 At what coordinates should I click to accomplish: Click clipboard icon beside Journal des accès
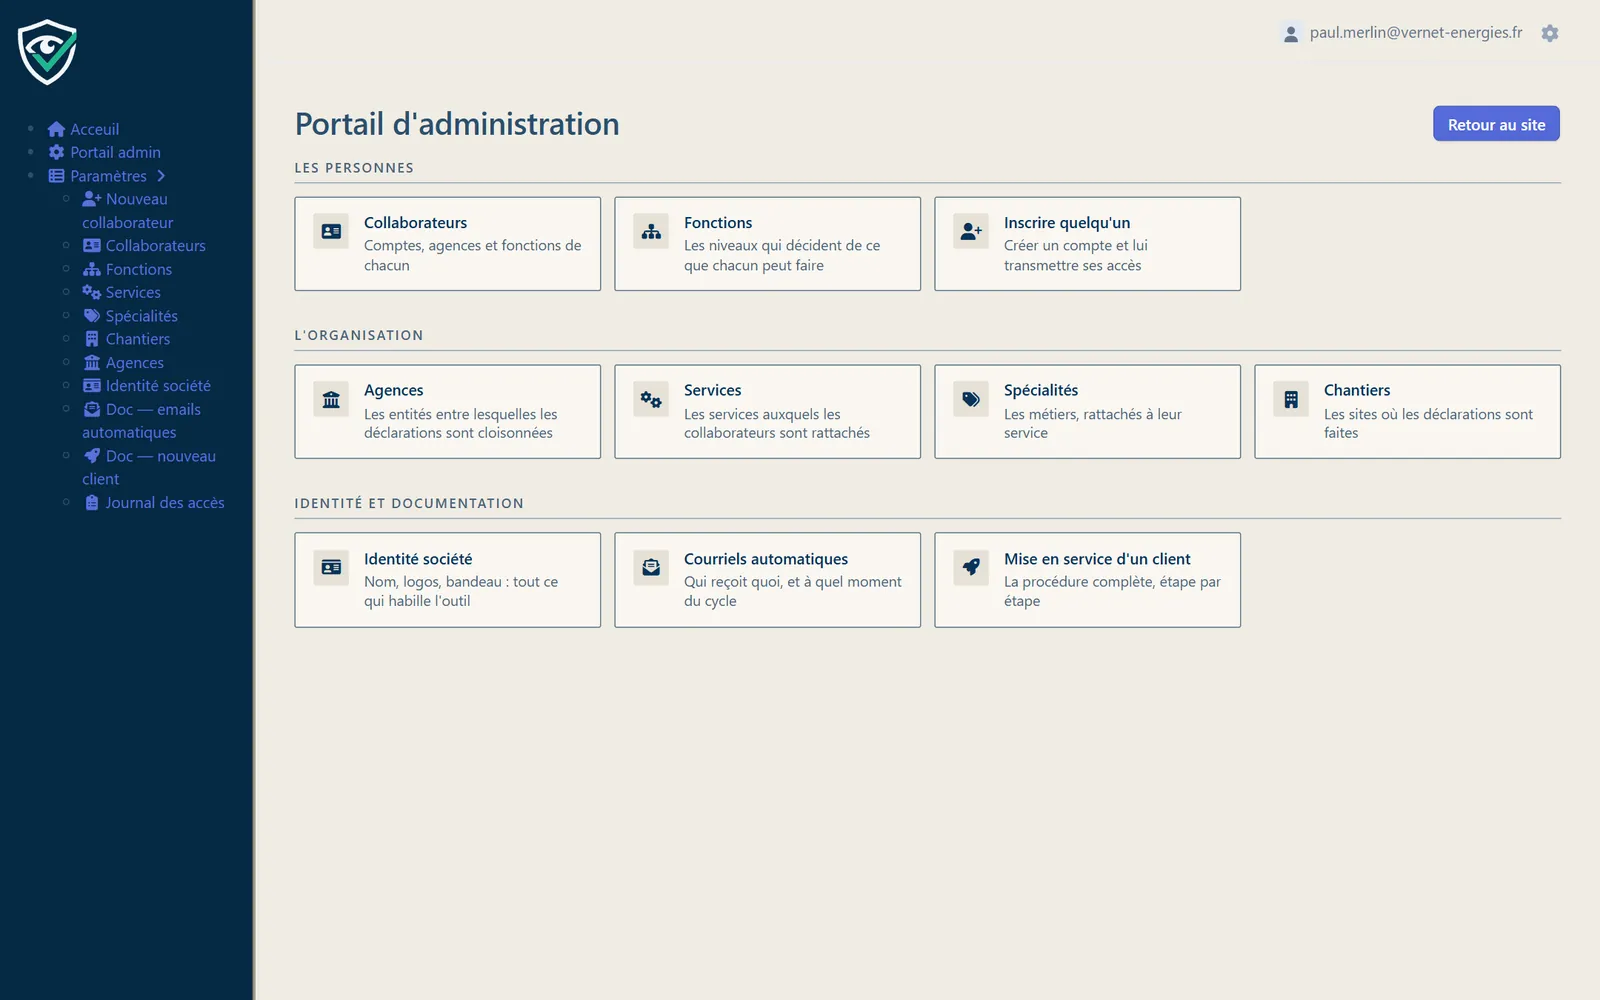click(x=92, y=503)
